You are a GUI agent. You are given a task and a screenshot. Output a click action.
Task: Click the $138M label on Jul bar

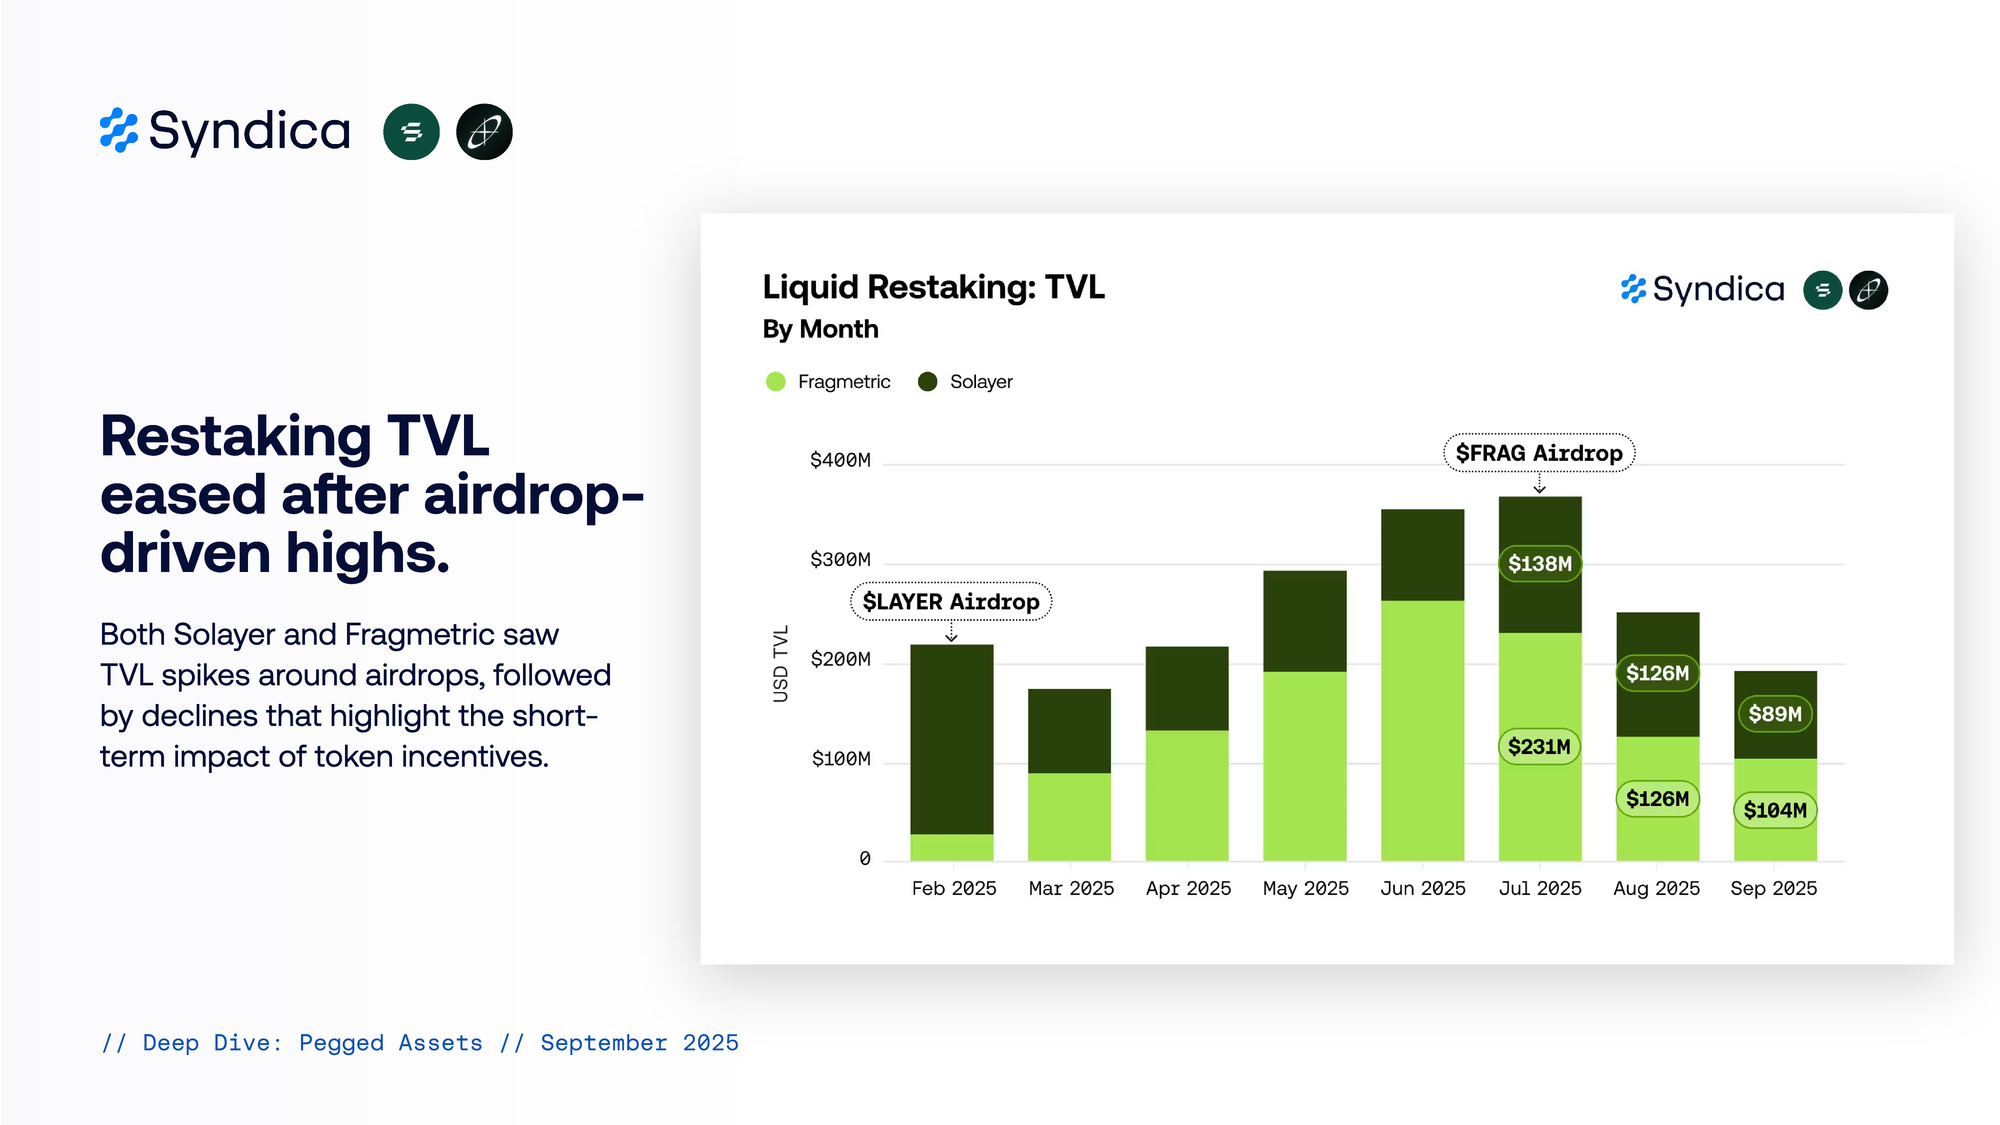click(x=1539, y=564)
